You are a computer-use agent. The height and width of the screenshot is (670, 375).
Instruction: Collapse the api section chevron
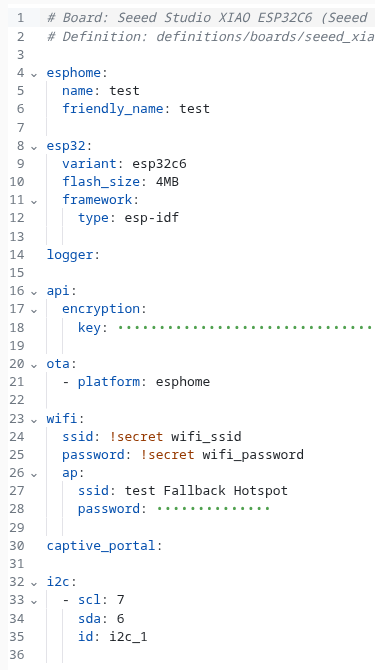34,292
